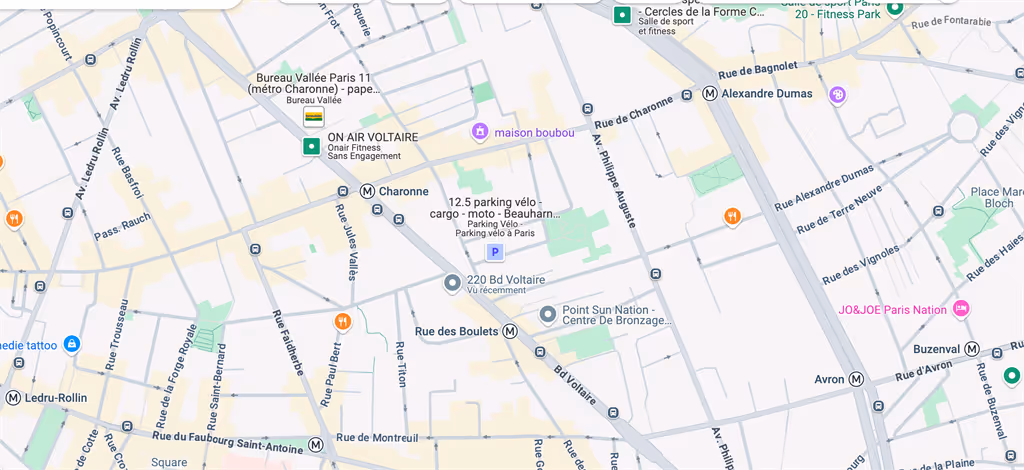The width and height of the screenshot is (1024, 470).
Task: Open the JO&JOE Paris Nation hotel icon
Action: tap(961, 309)
